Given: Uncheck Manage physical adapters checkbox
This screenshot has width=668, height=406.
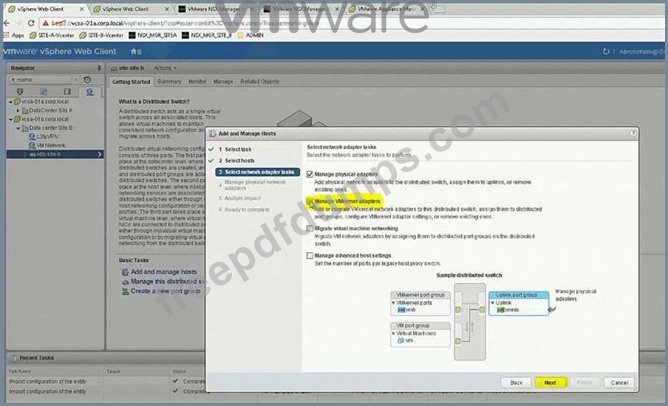Looking at the screenshot, I should (x=310, y=174).
